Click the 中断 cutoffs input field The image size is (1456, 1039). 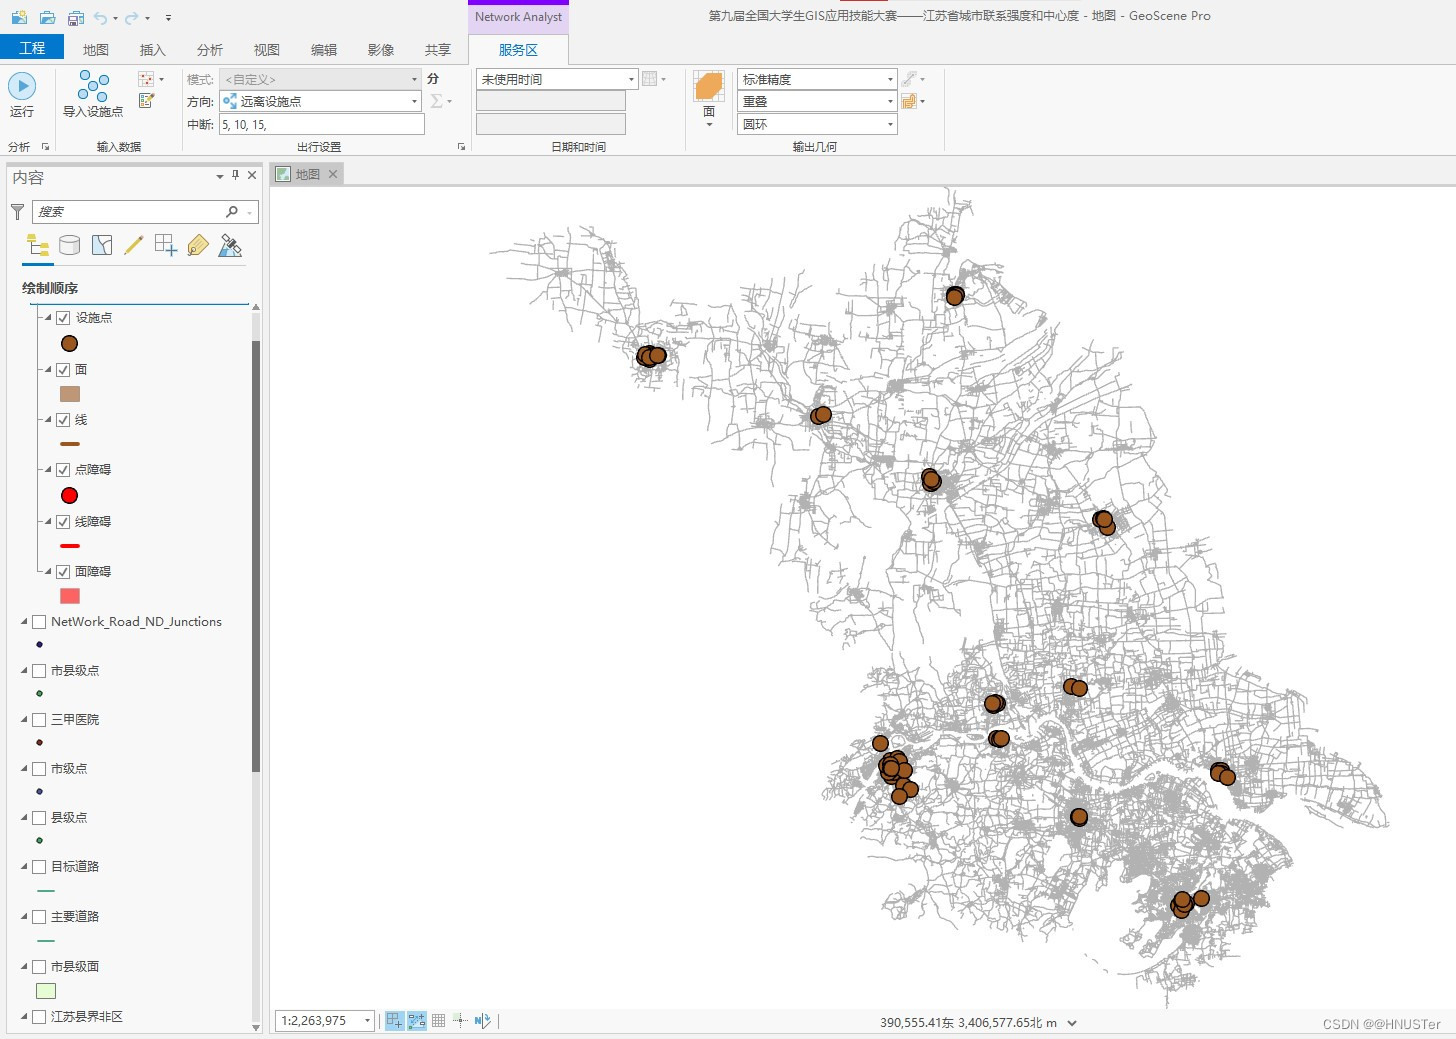coord(321,124)
